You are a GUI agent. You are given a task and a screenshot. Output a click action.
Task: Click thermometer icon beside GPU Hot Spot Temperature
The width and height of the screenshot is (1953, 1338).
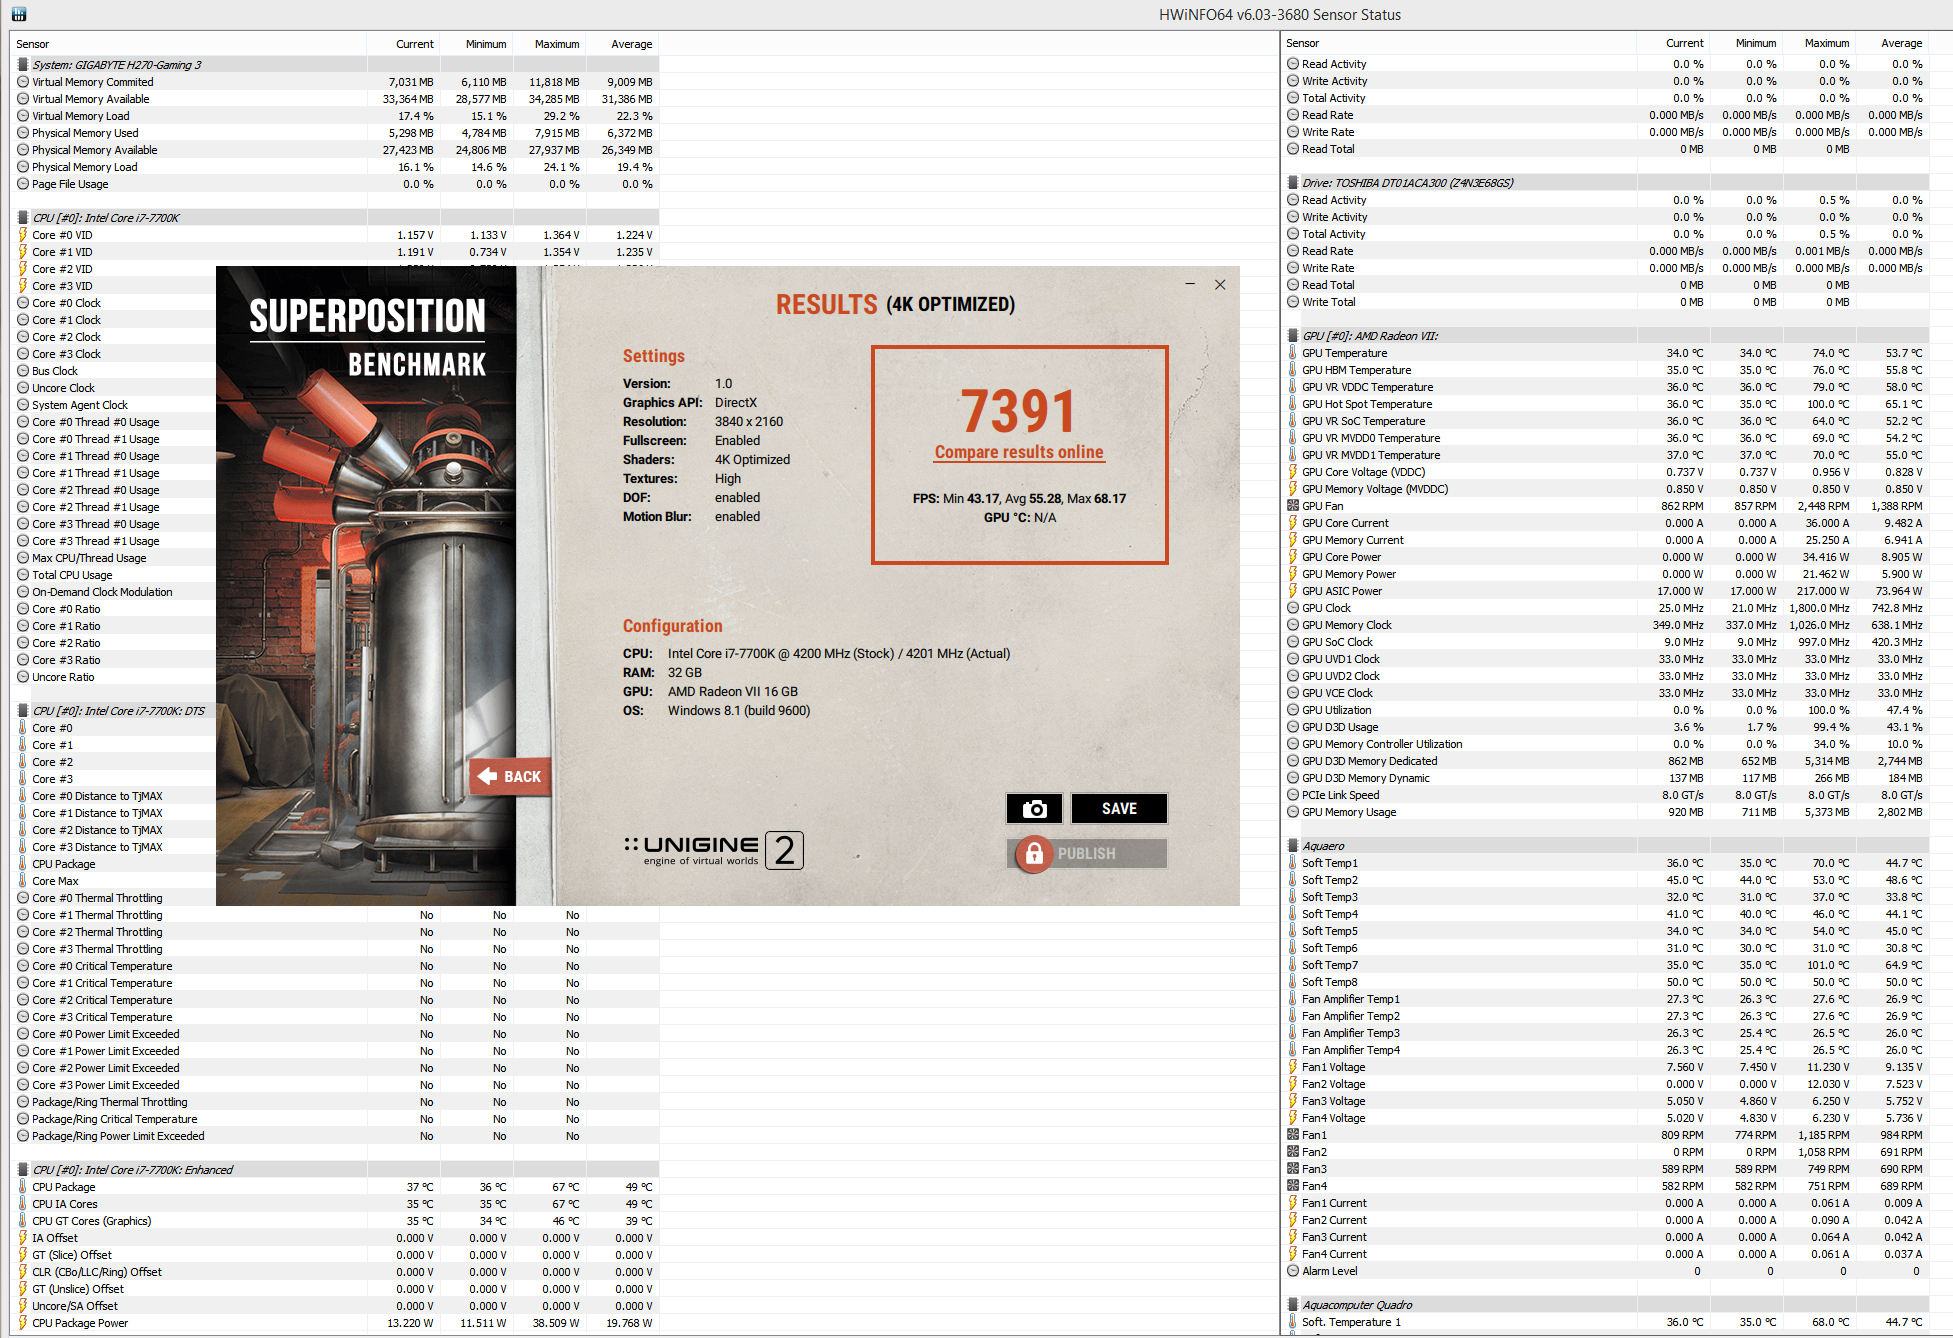click(1293, 404)
